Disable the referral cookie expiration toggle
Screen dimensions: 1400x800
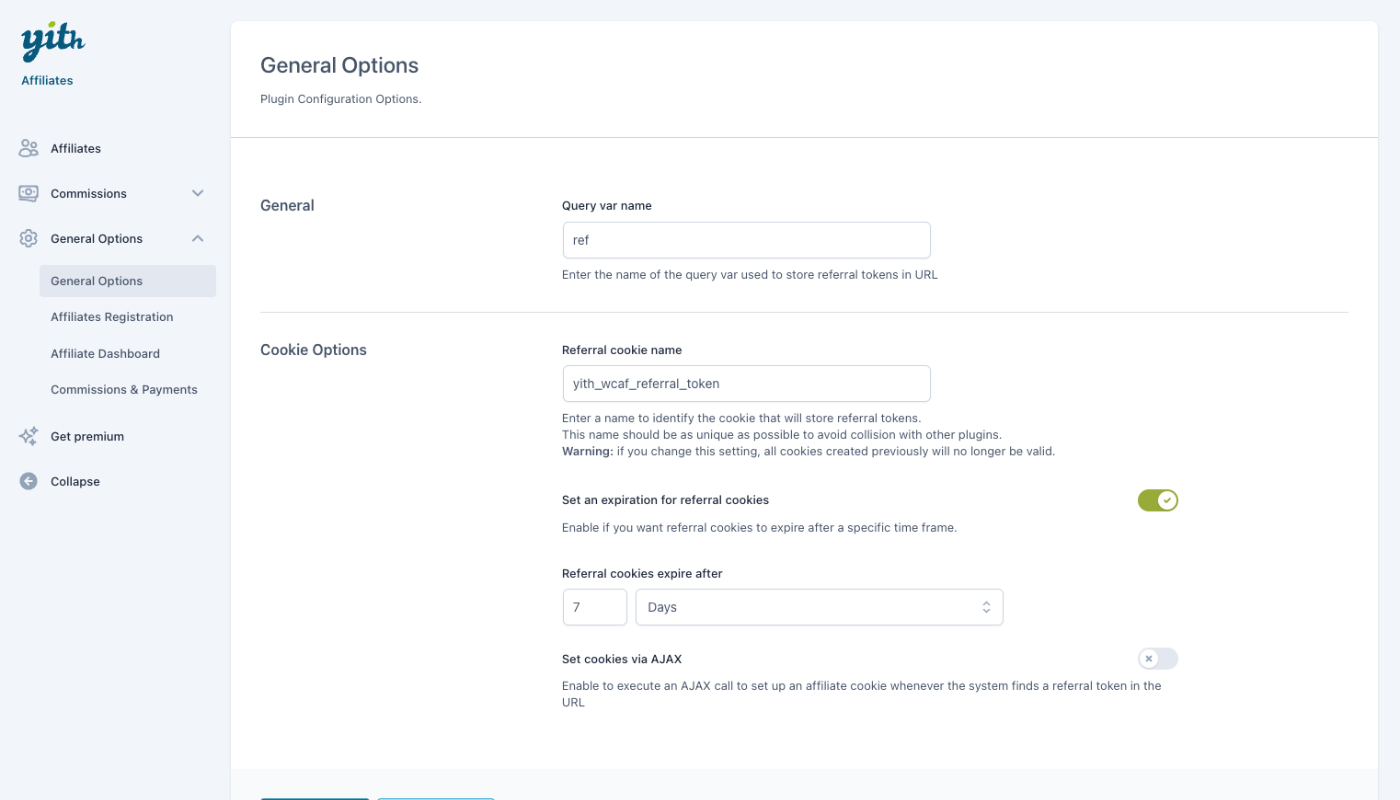(x=1157, y=500)
